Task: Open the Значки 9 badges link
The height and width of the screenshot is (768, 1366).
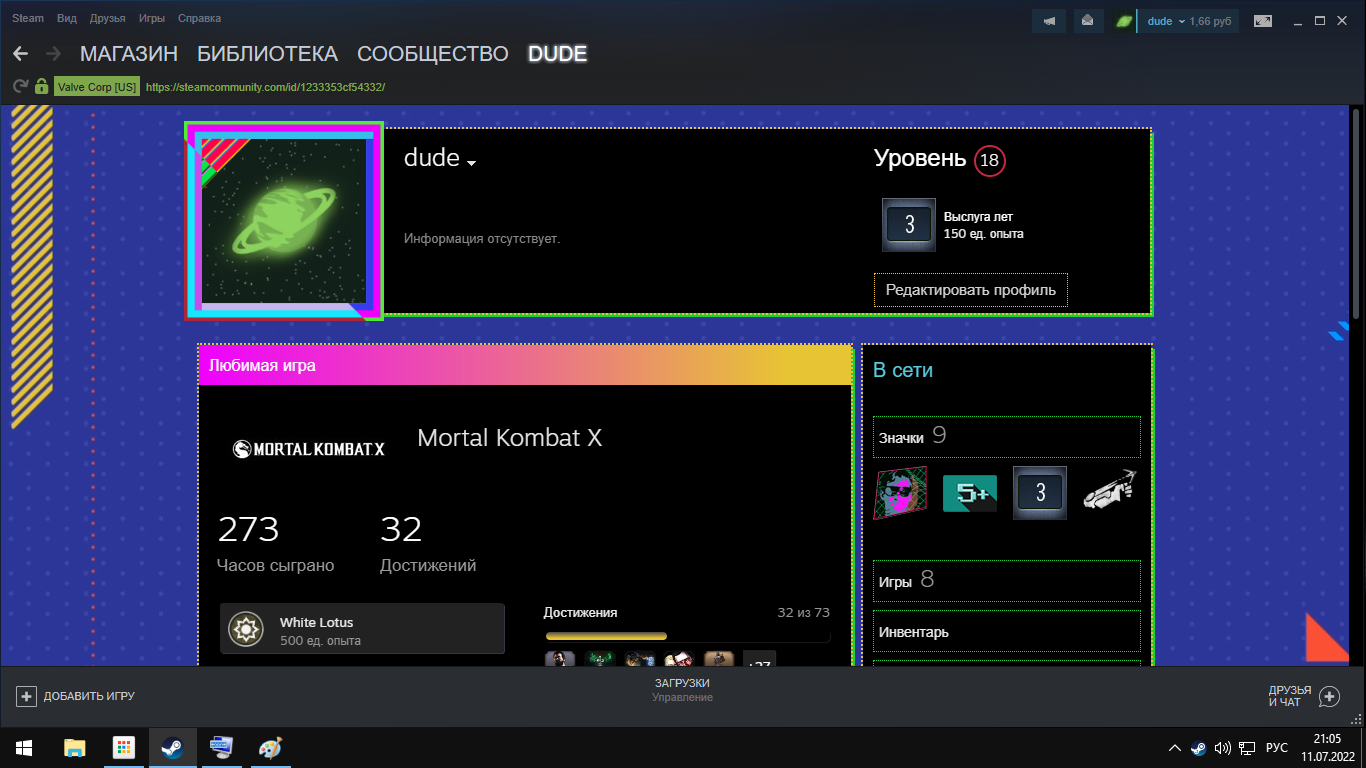Action: (1007, 437)
